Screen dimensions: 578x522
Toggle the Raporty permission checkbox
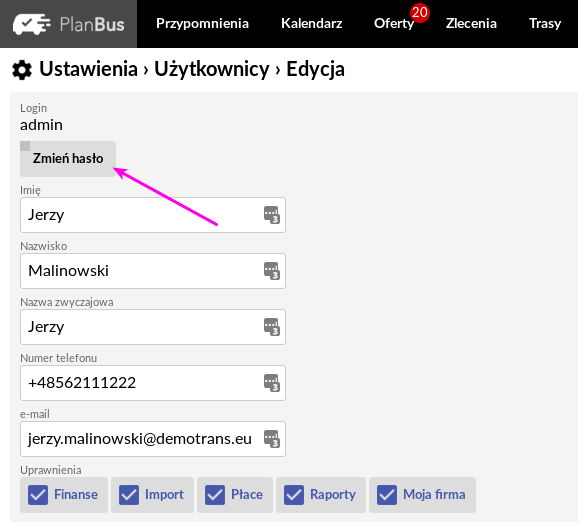pyautogui.click(x=294, y=495)
